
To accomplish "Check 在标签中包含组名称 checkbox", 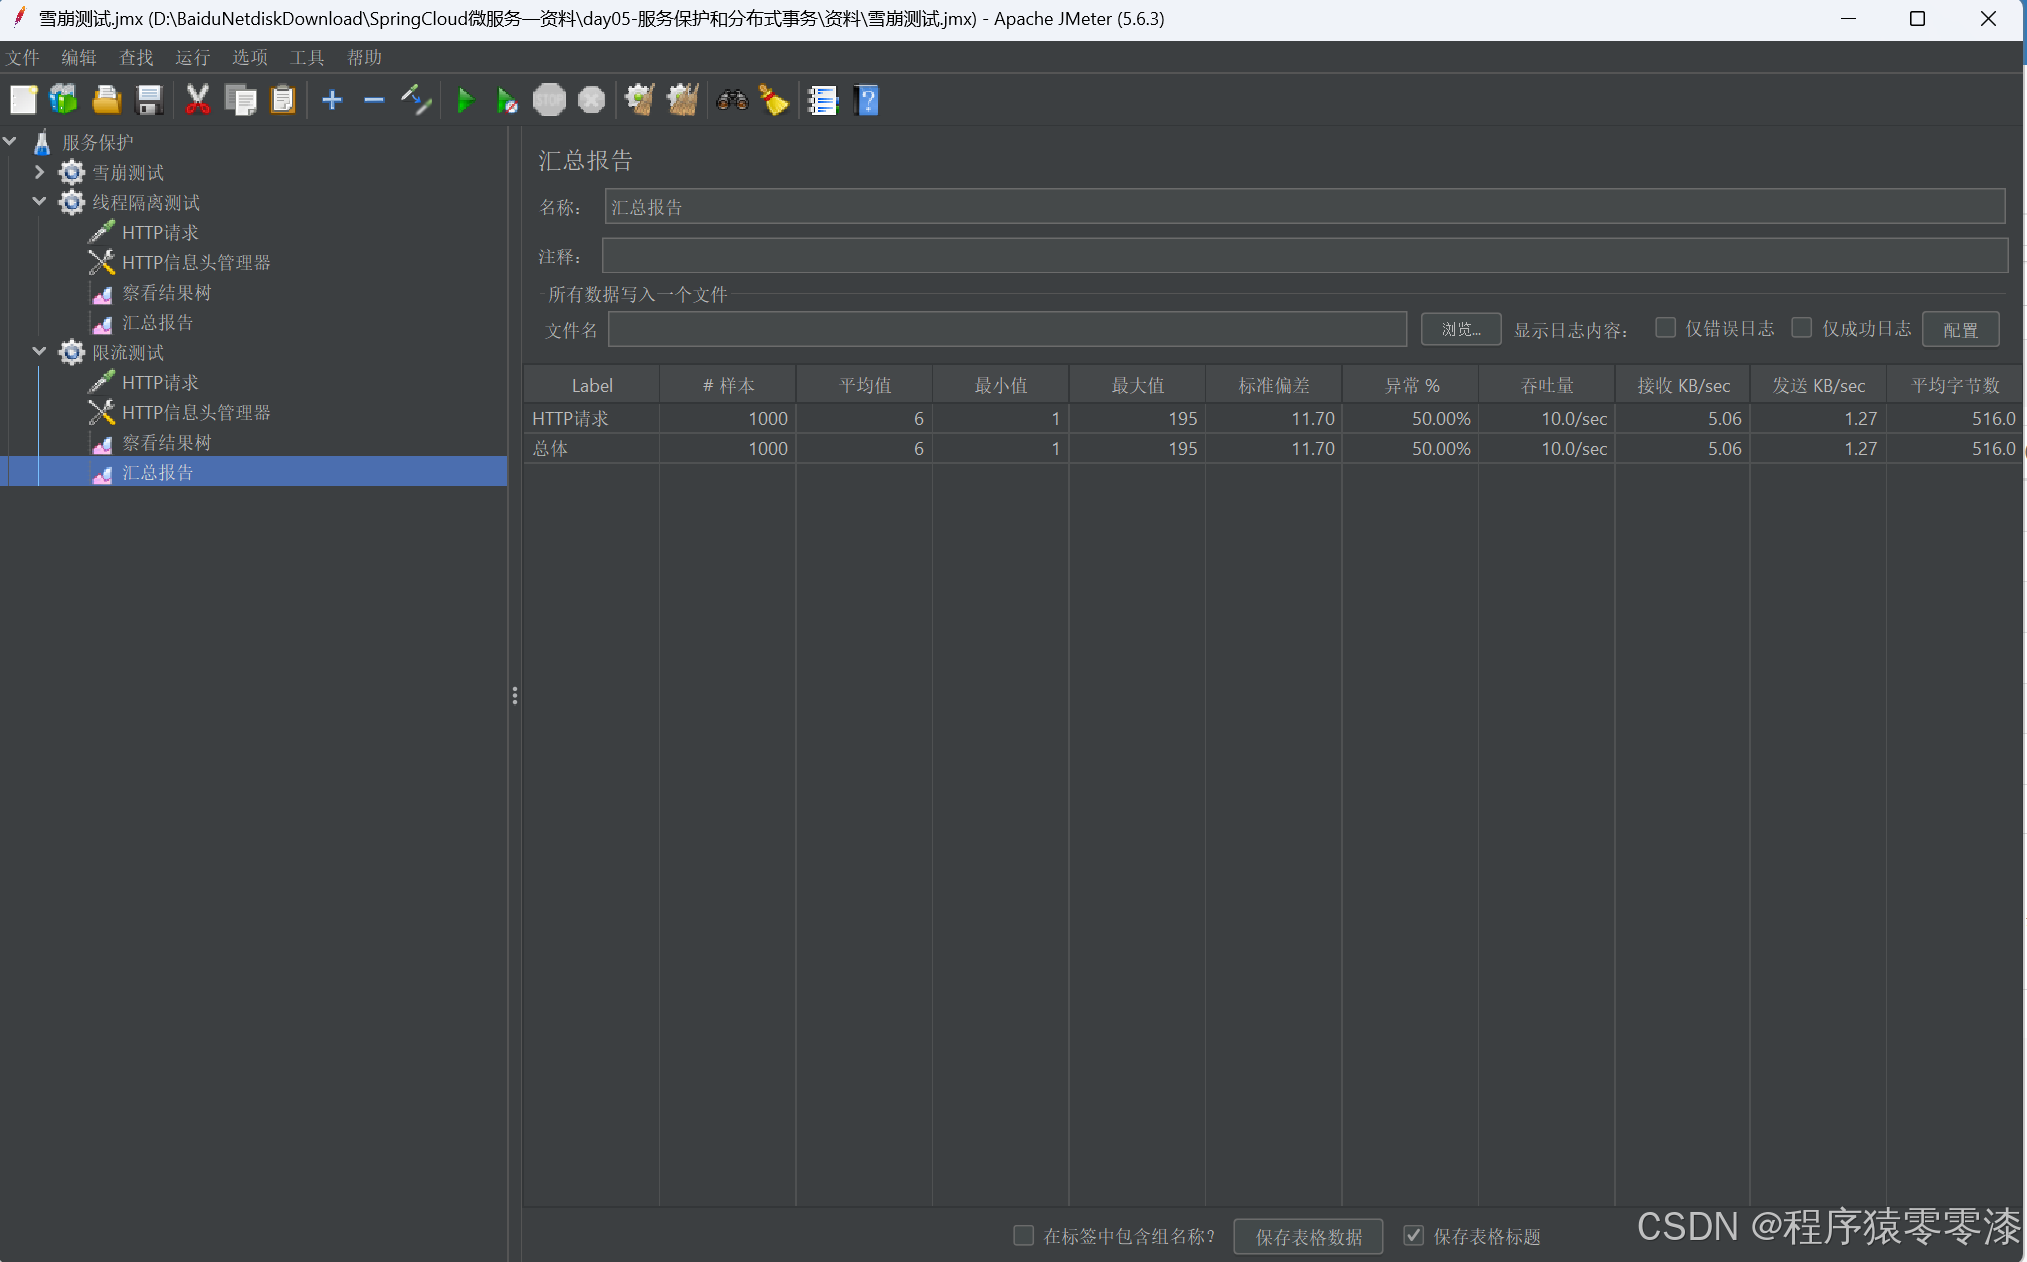I will (1023, 1236).
